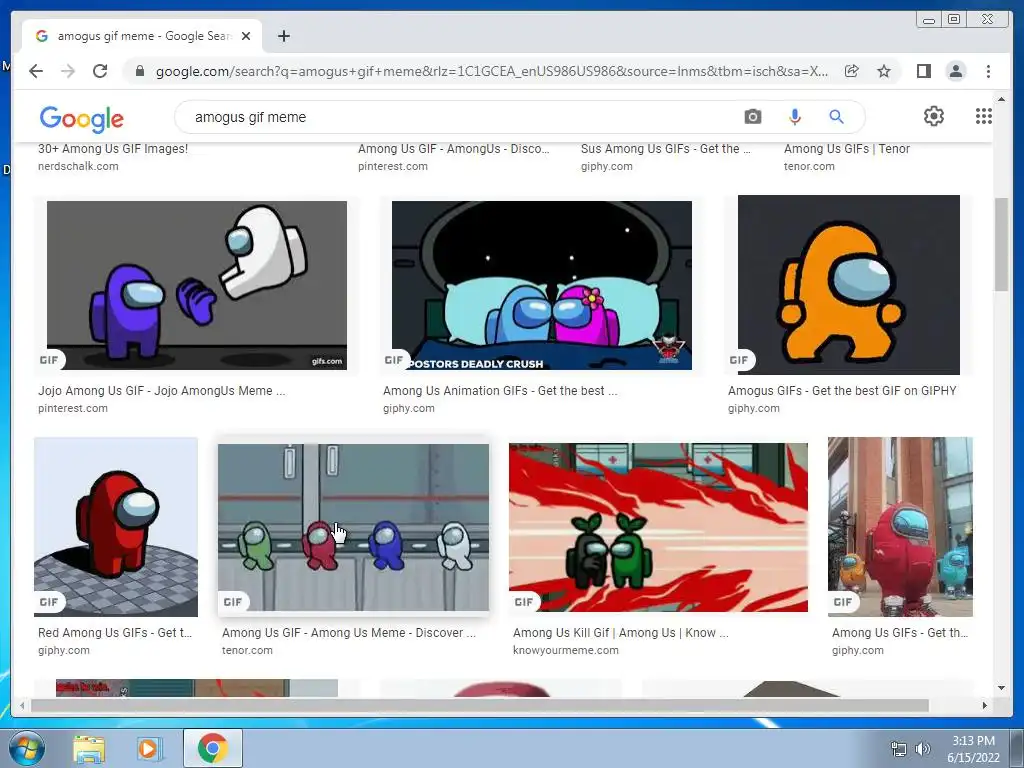Click 'Among Us Kill Gif | Among Us | Know' title

click(x=620, y=633)
